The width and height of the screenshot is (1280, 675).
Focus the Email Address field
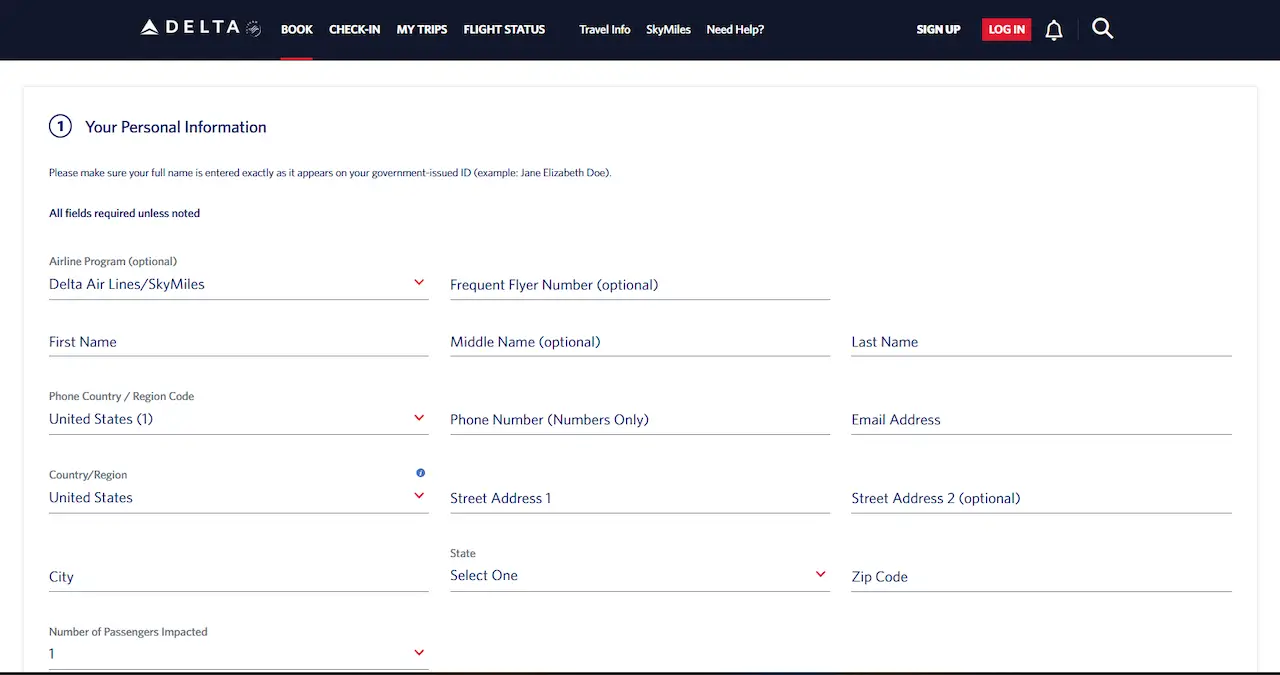1040,420
